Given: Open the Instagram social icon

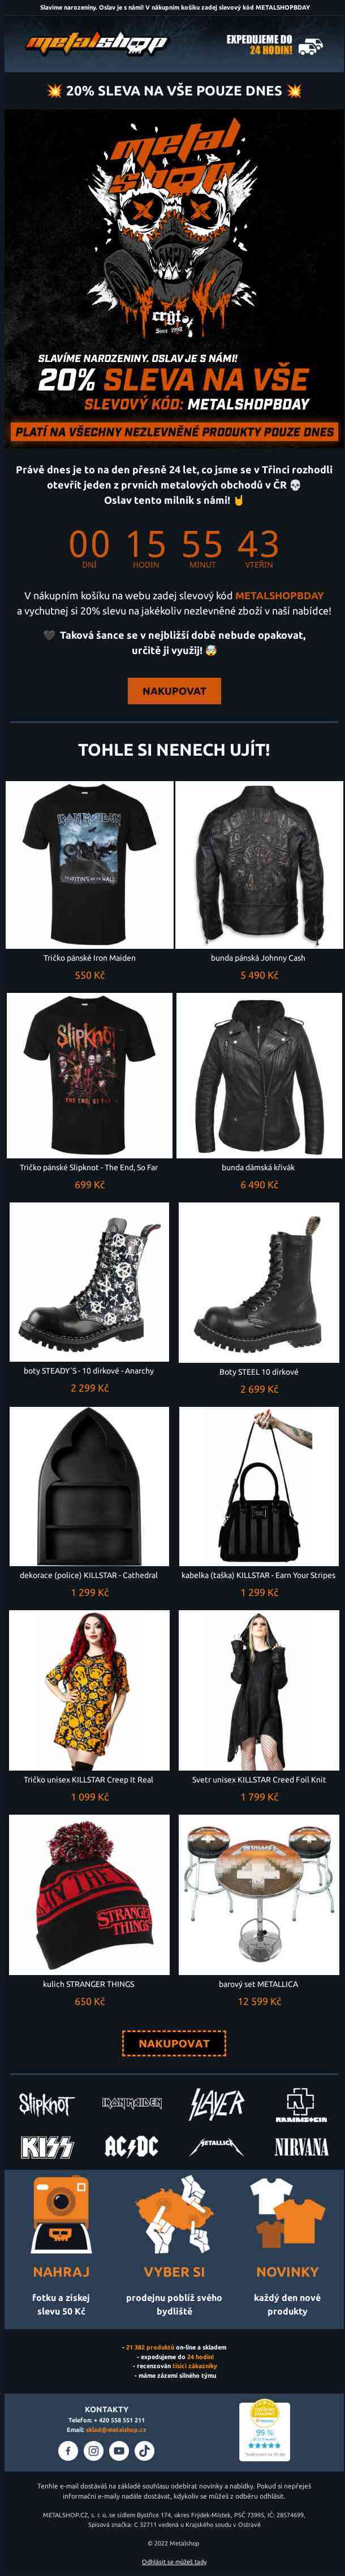Looking at the screenshot, I should (93, 2450).
